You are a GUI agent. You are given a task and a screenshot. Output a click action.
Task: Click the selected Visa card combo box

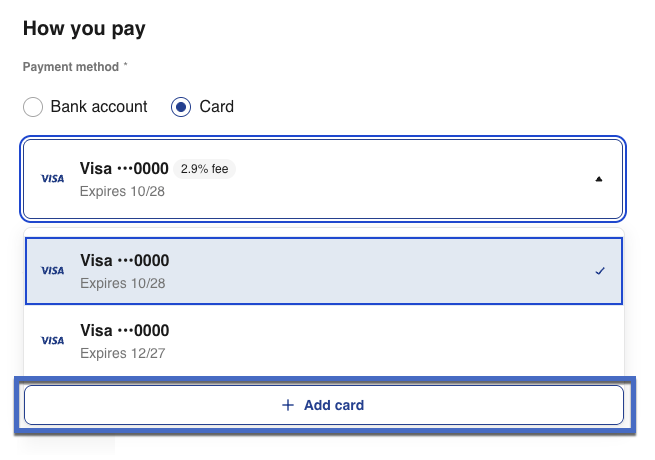click(322, 179)
